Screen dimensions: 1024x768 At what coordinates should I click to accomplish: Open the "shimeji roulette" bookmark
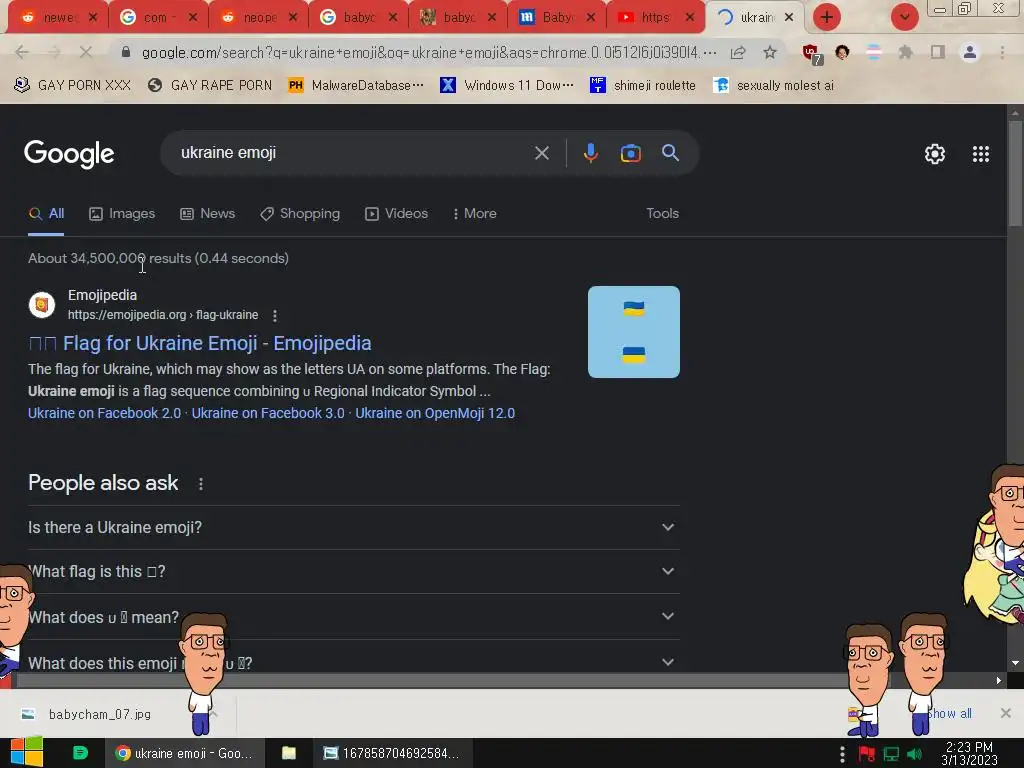coord(643,86)
